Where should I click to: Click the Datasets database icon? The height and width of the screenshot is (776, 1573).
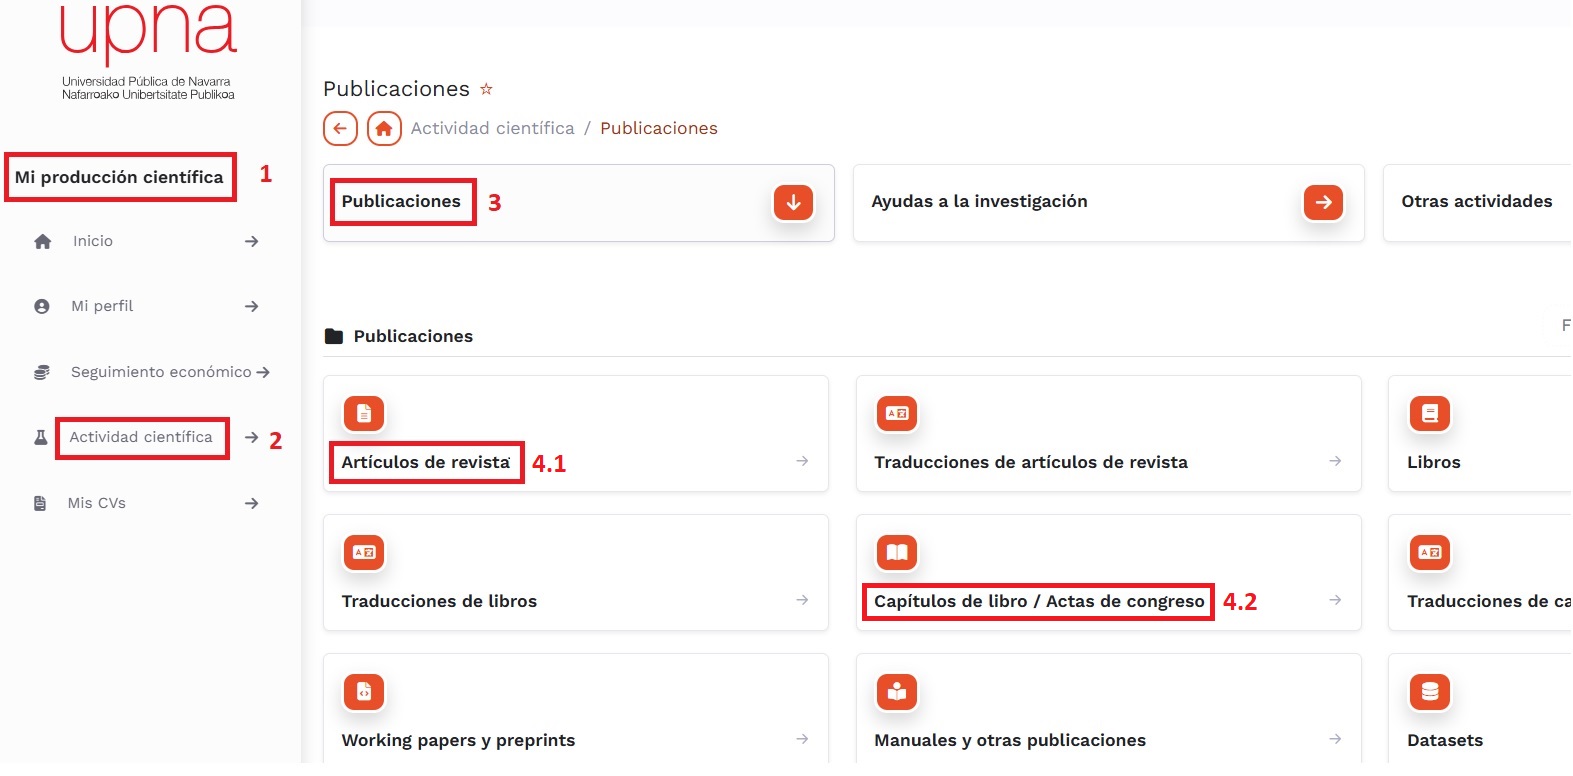pos(1429,692)
